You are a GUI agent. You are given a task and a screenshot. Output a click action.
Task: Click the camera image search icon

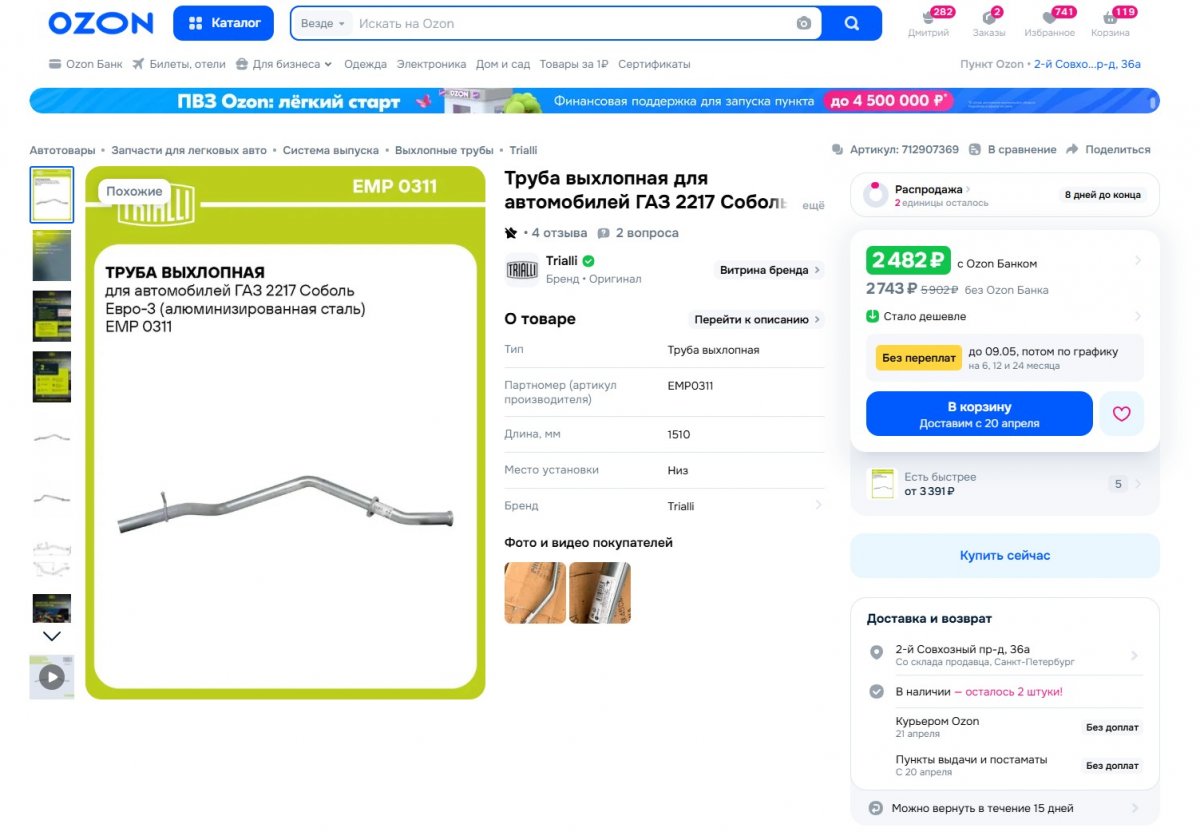pyautogui.click(x=804, y=23)
